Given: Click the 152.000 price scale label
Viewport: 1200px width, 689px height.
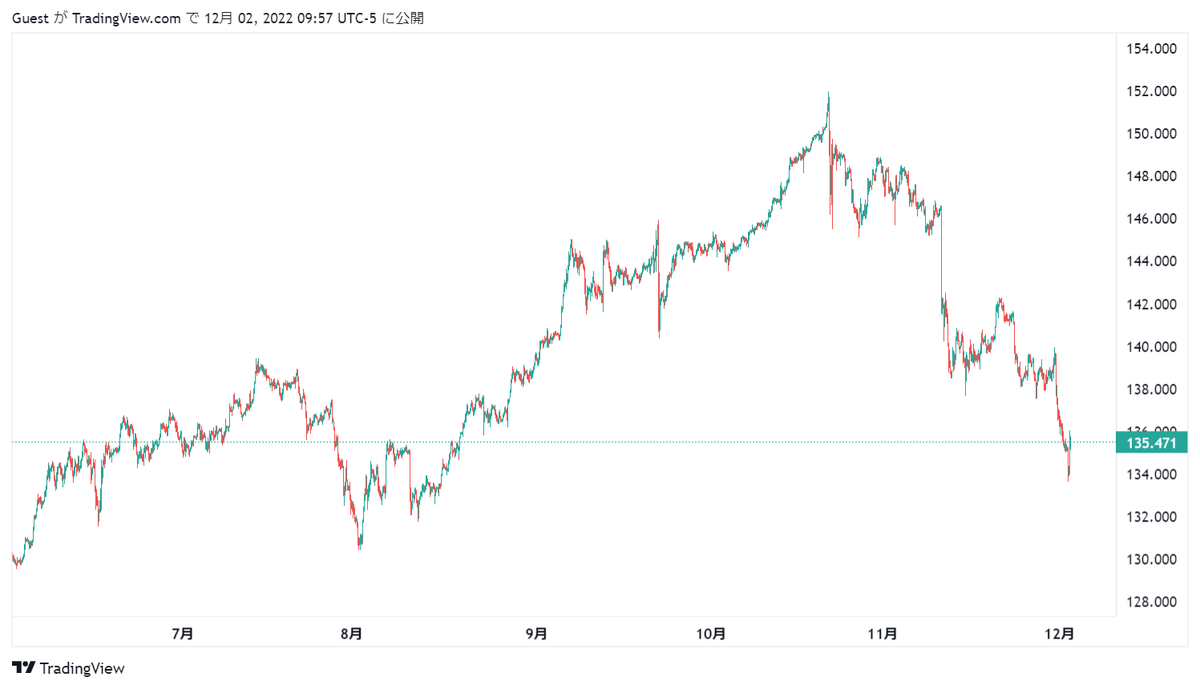Looking at the screenshot, I should (x=1149, y=91).
